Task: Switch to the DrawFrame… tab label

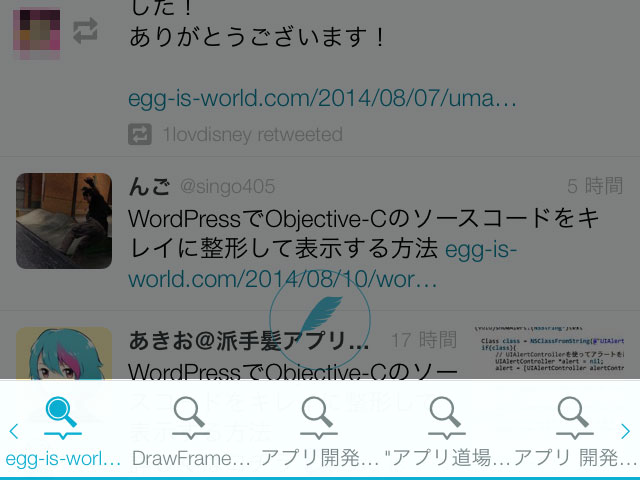Action: point(191,458)
